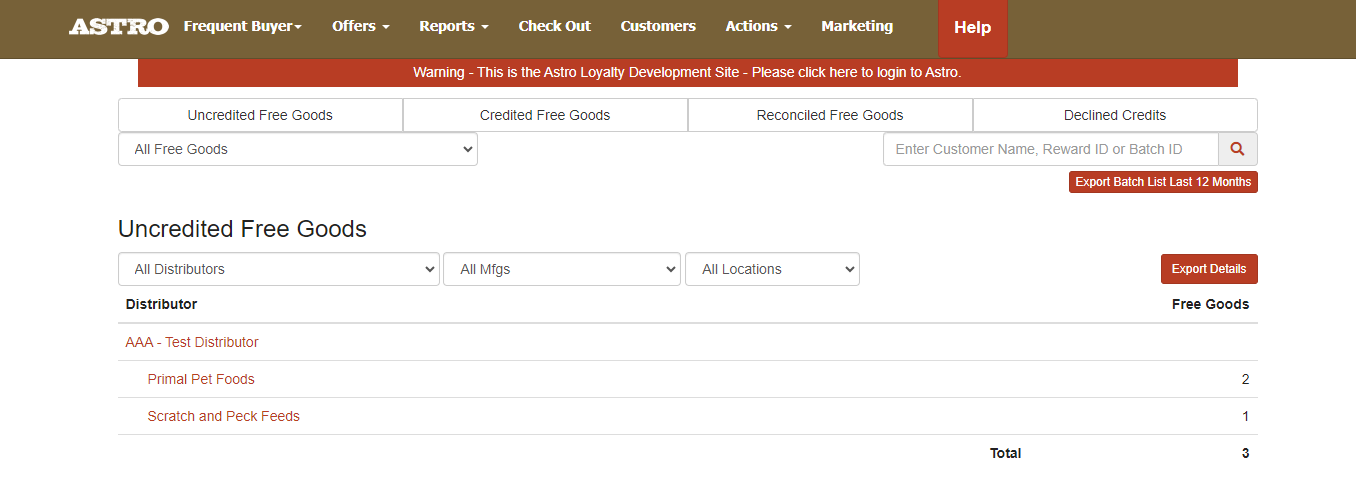
Task: Open the Reports dropdown menu
Action: (453, 27)
